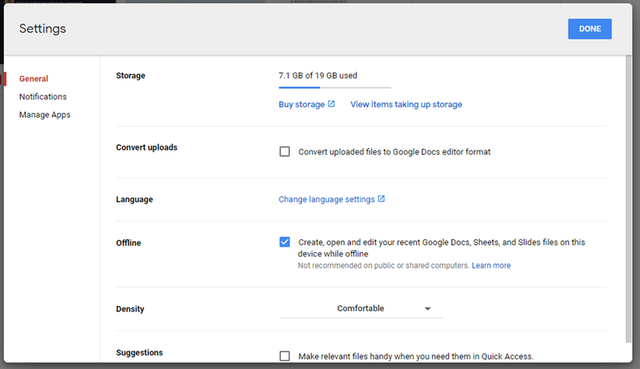Viewport: 640px width, 369px height.
Task: Click the Density dropdown arrow
Action: tap(427, 309)
